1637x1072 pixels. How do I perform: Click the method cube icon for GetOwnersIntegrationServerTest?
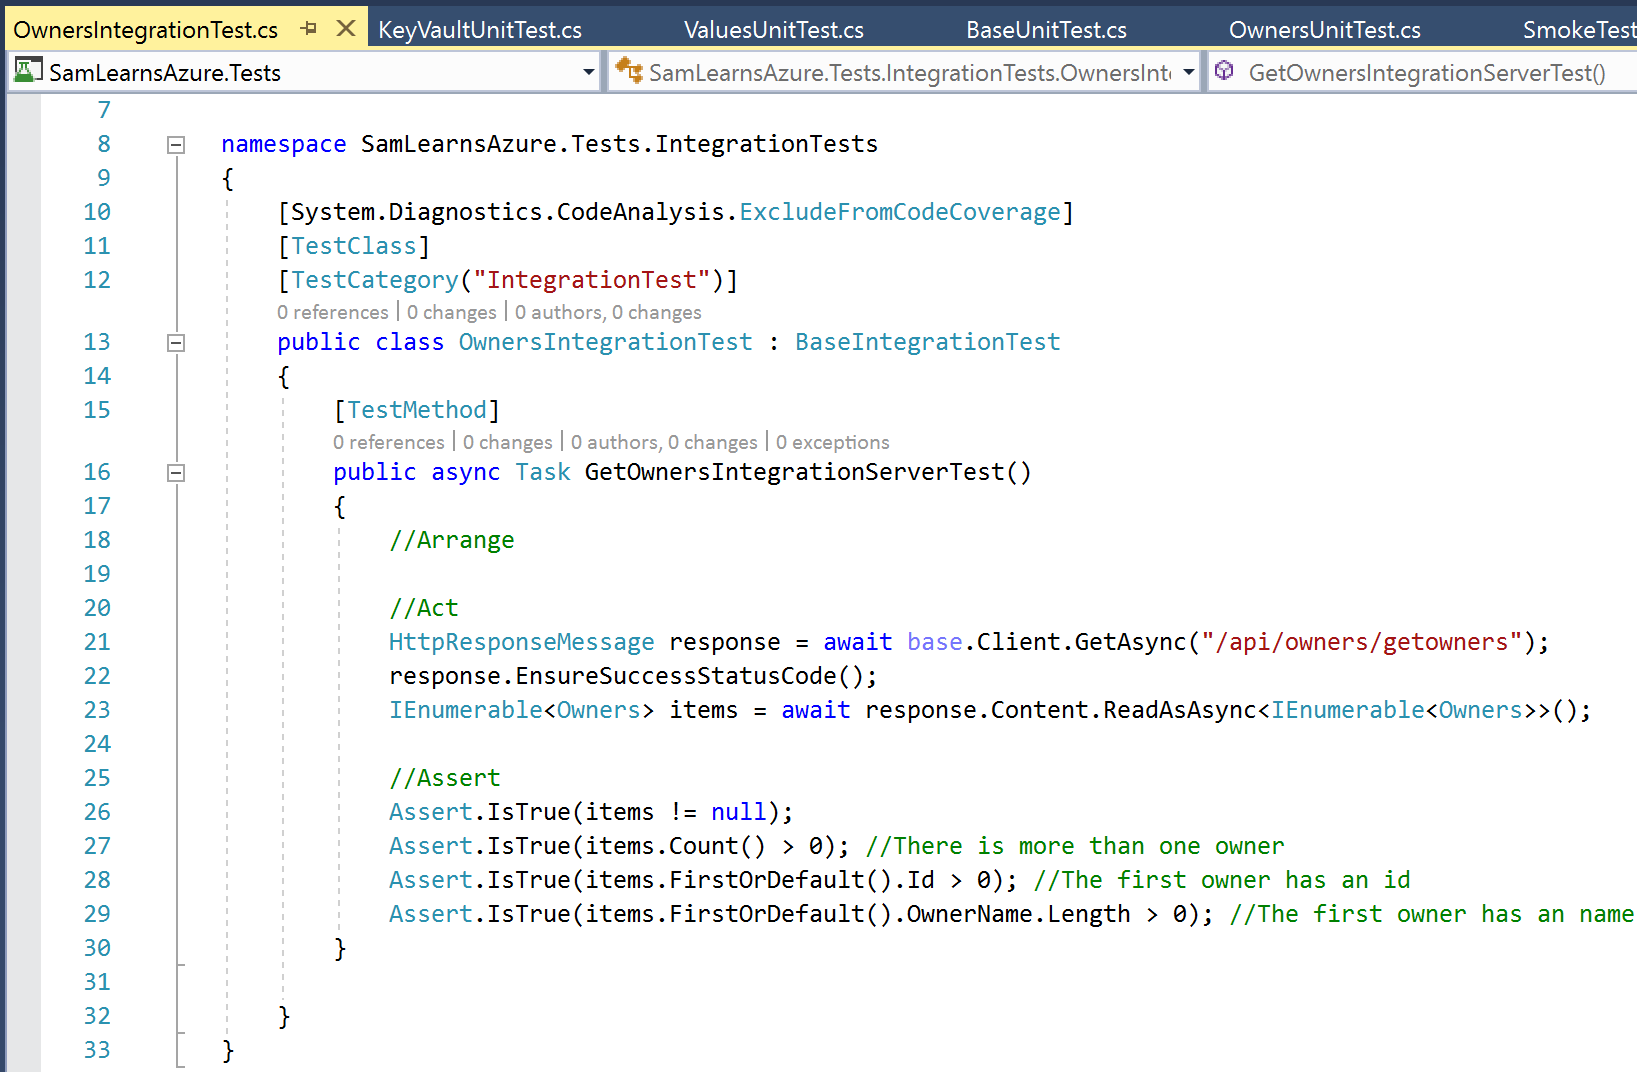click(x=1224, y=71)
